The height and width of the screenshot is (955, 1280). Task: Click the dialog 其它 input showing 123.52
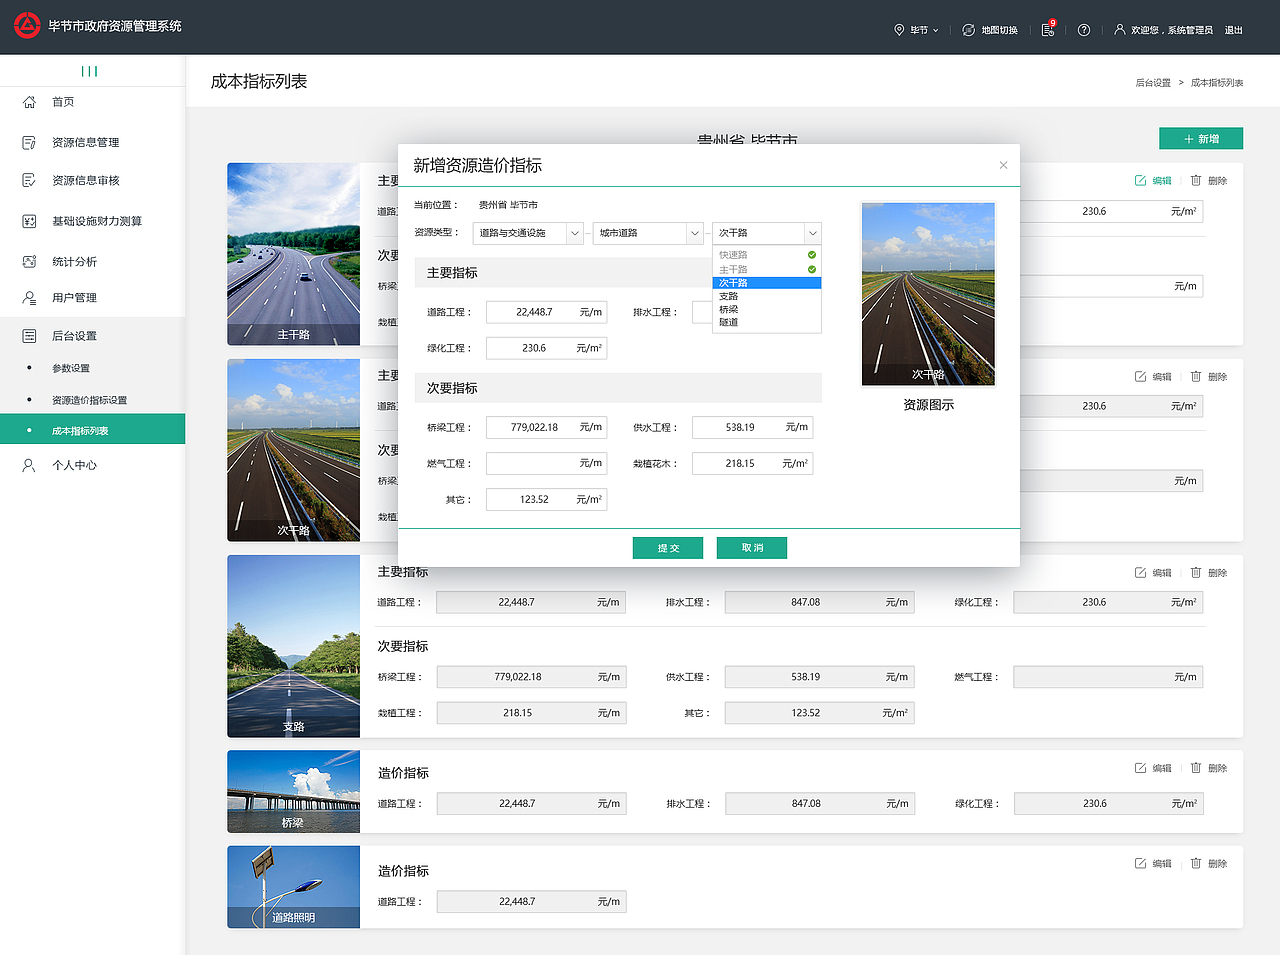pyautogui.click(x=546, y=499)
